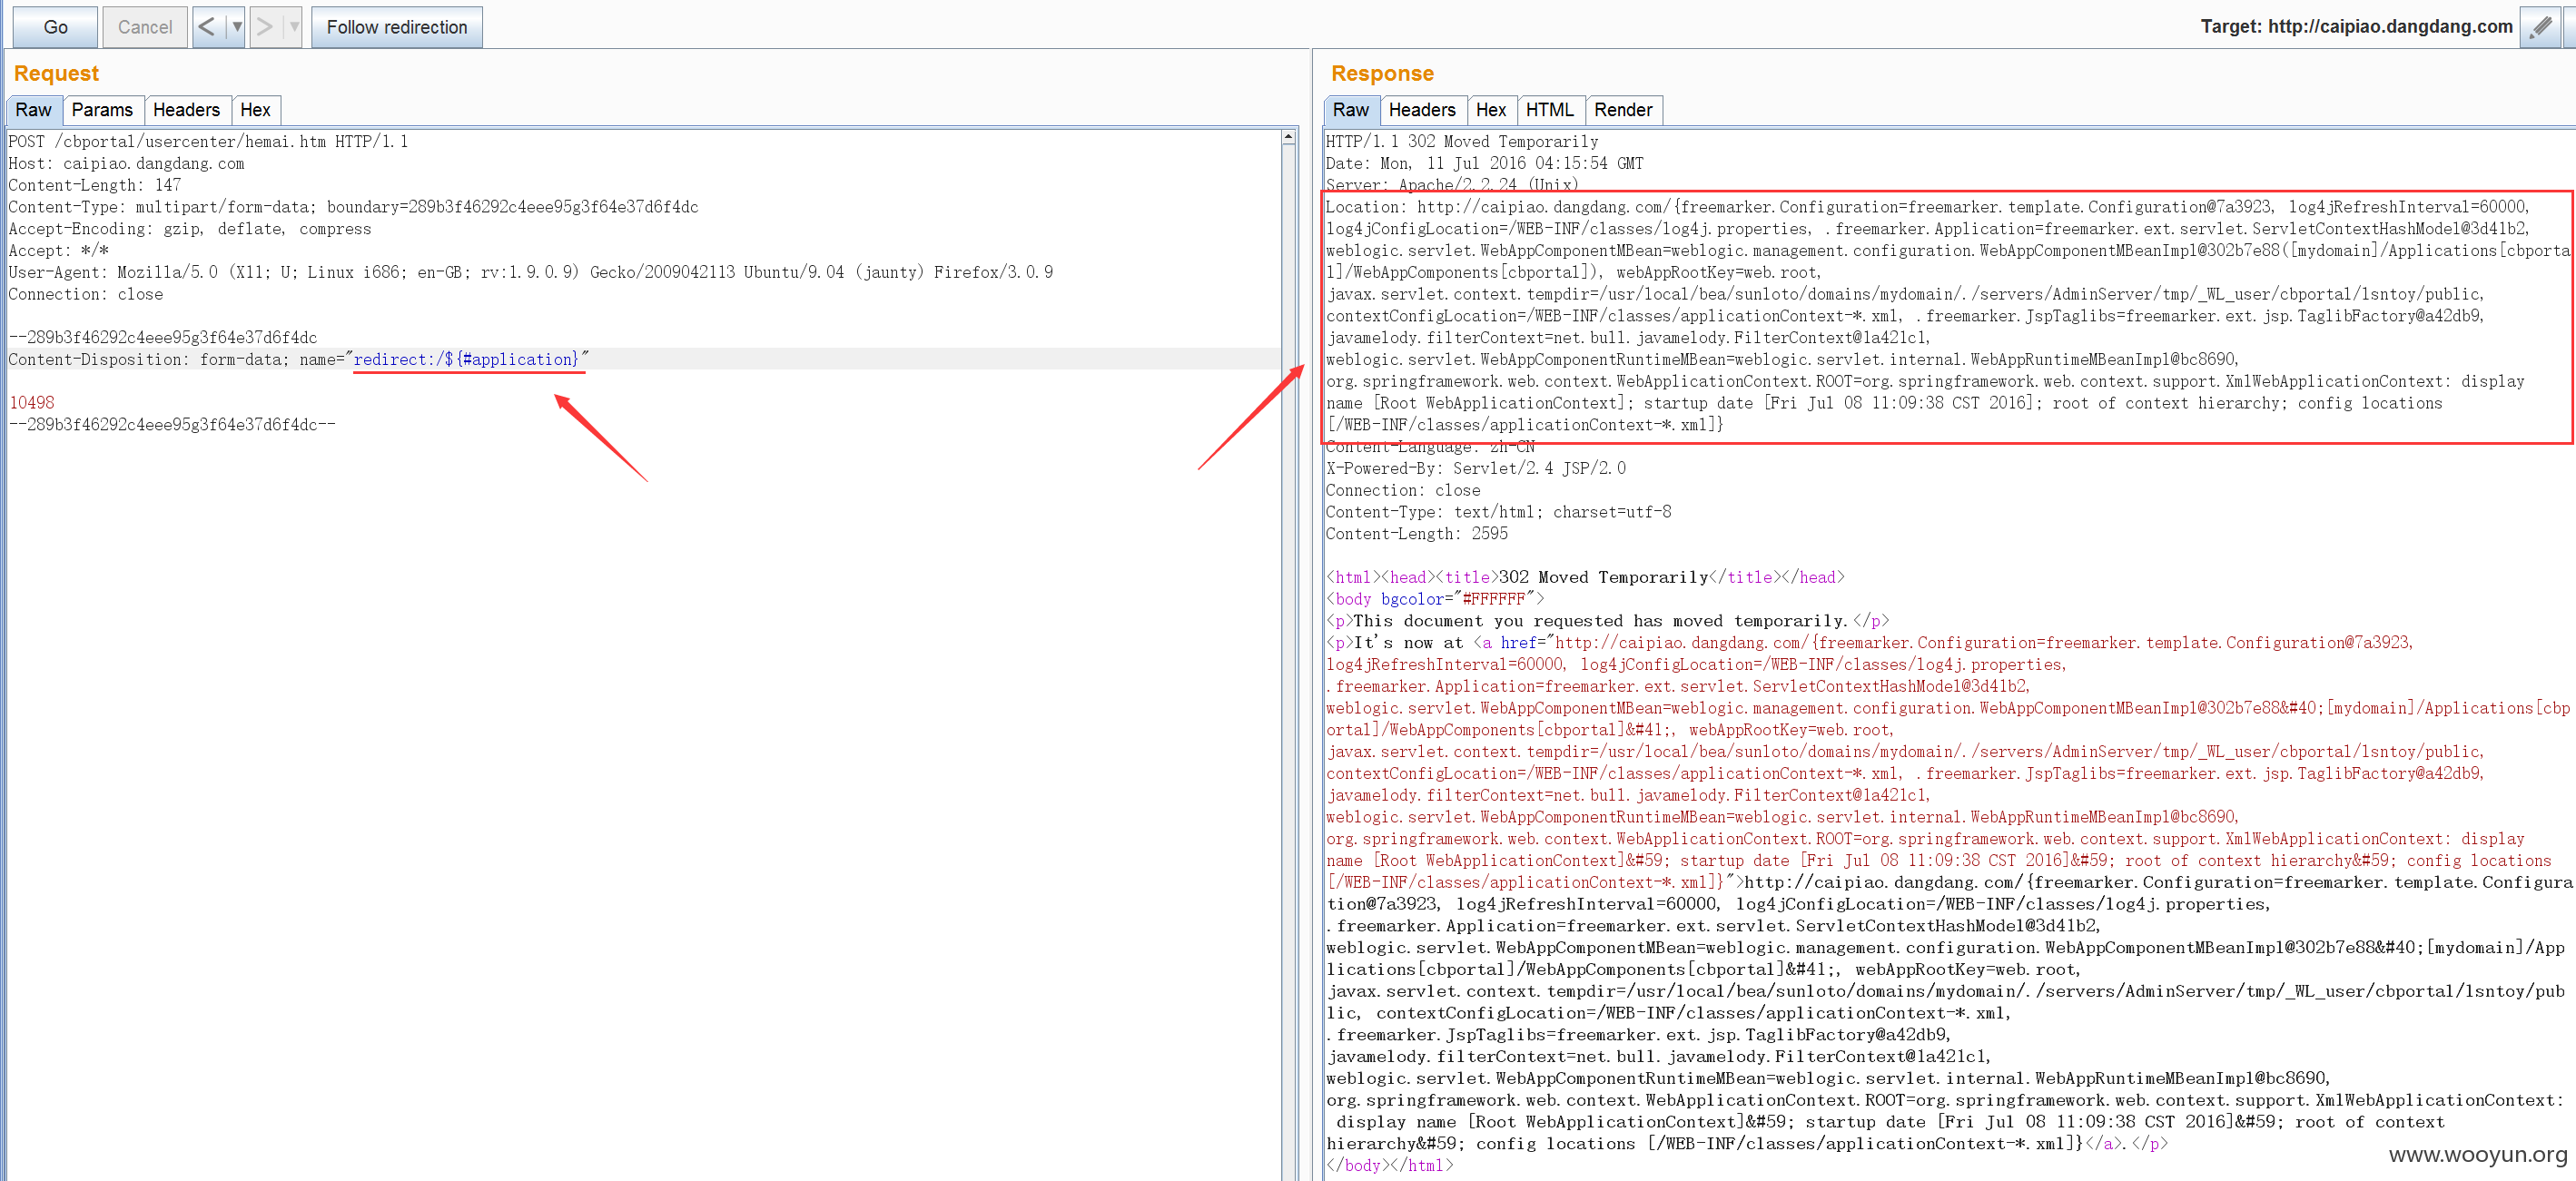Click the <html><head><title>302 Moved Temporarily line
Screen dimensions: 2576x1181
point(1585,577)
